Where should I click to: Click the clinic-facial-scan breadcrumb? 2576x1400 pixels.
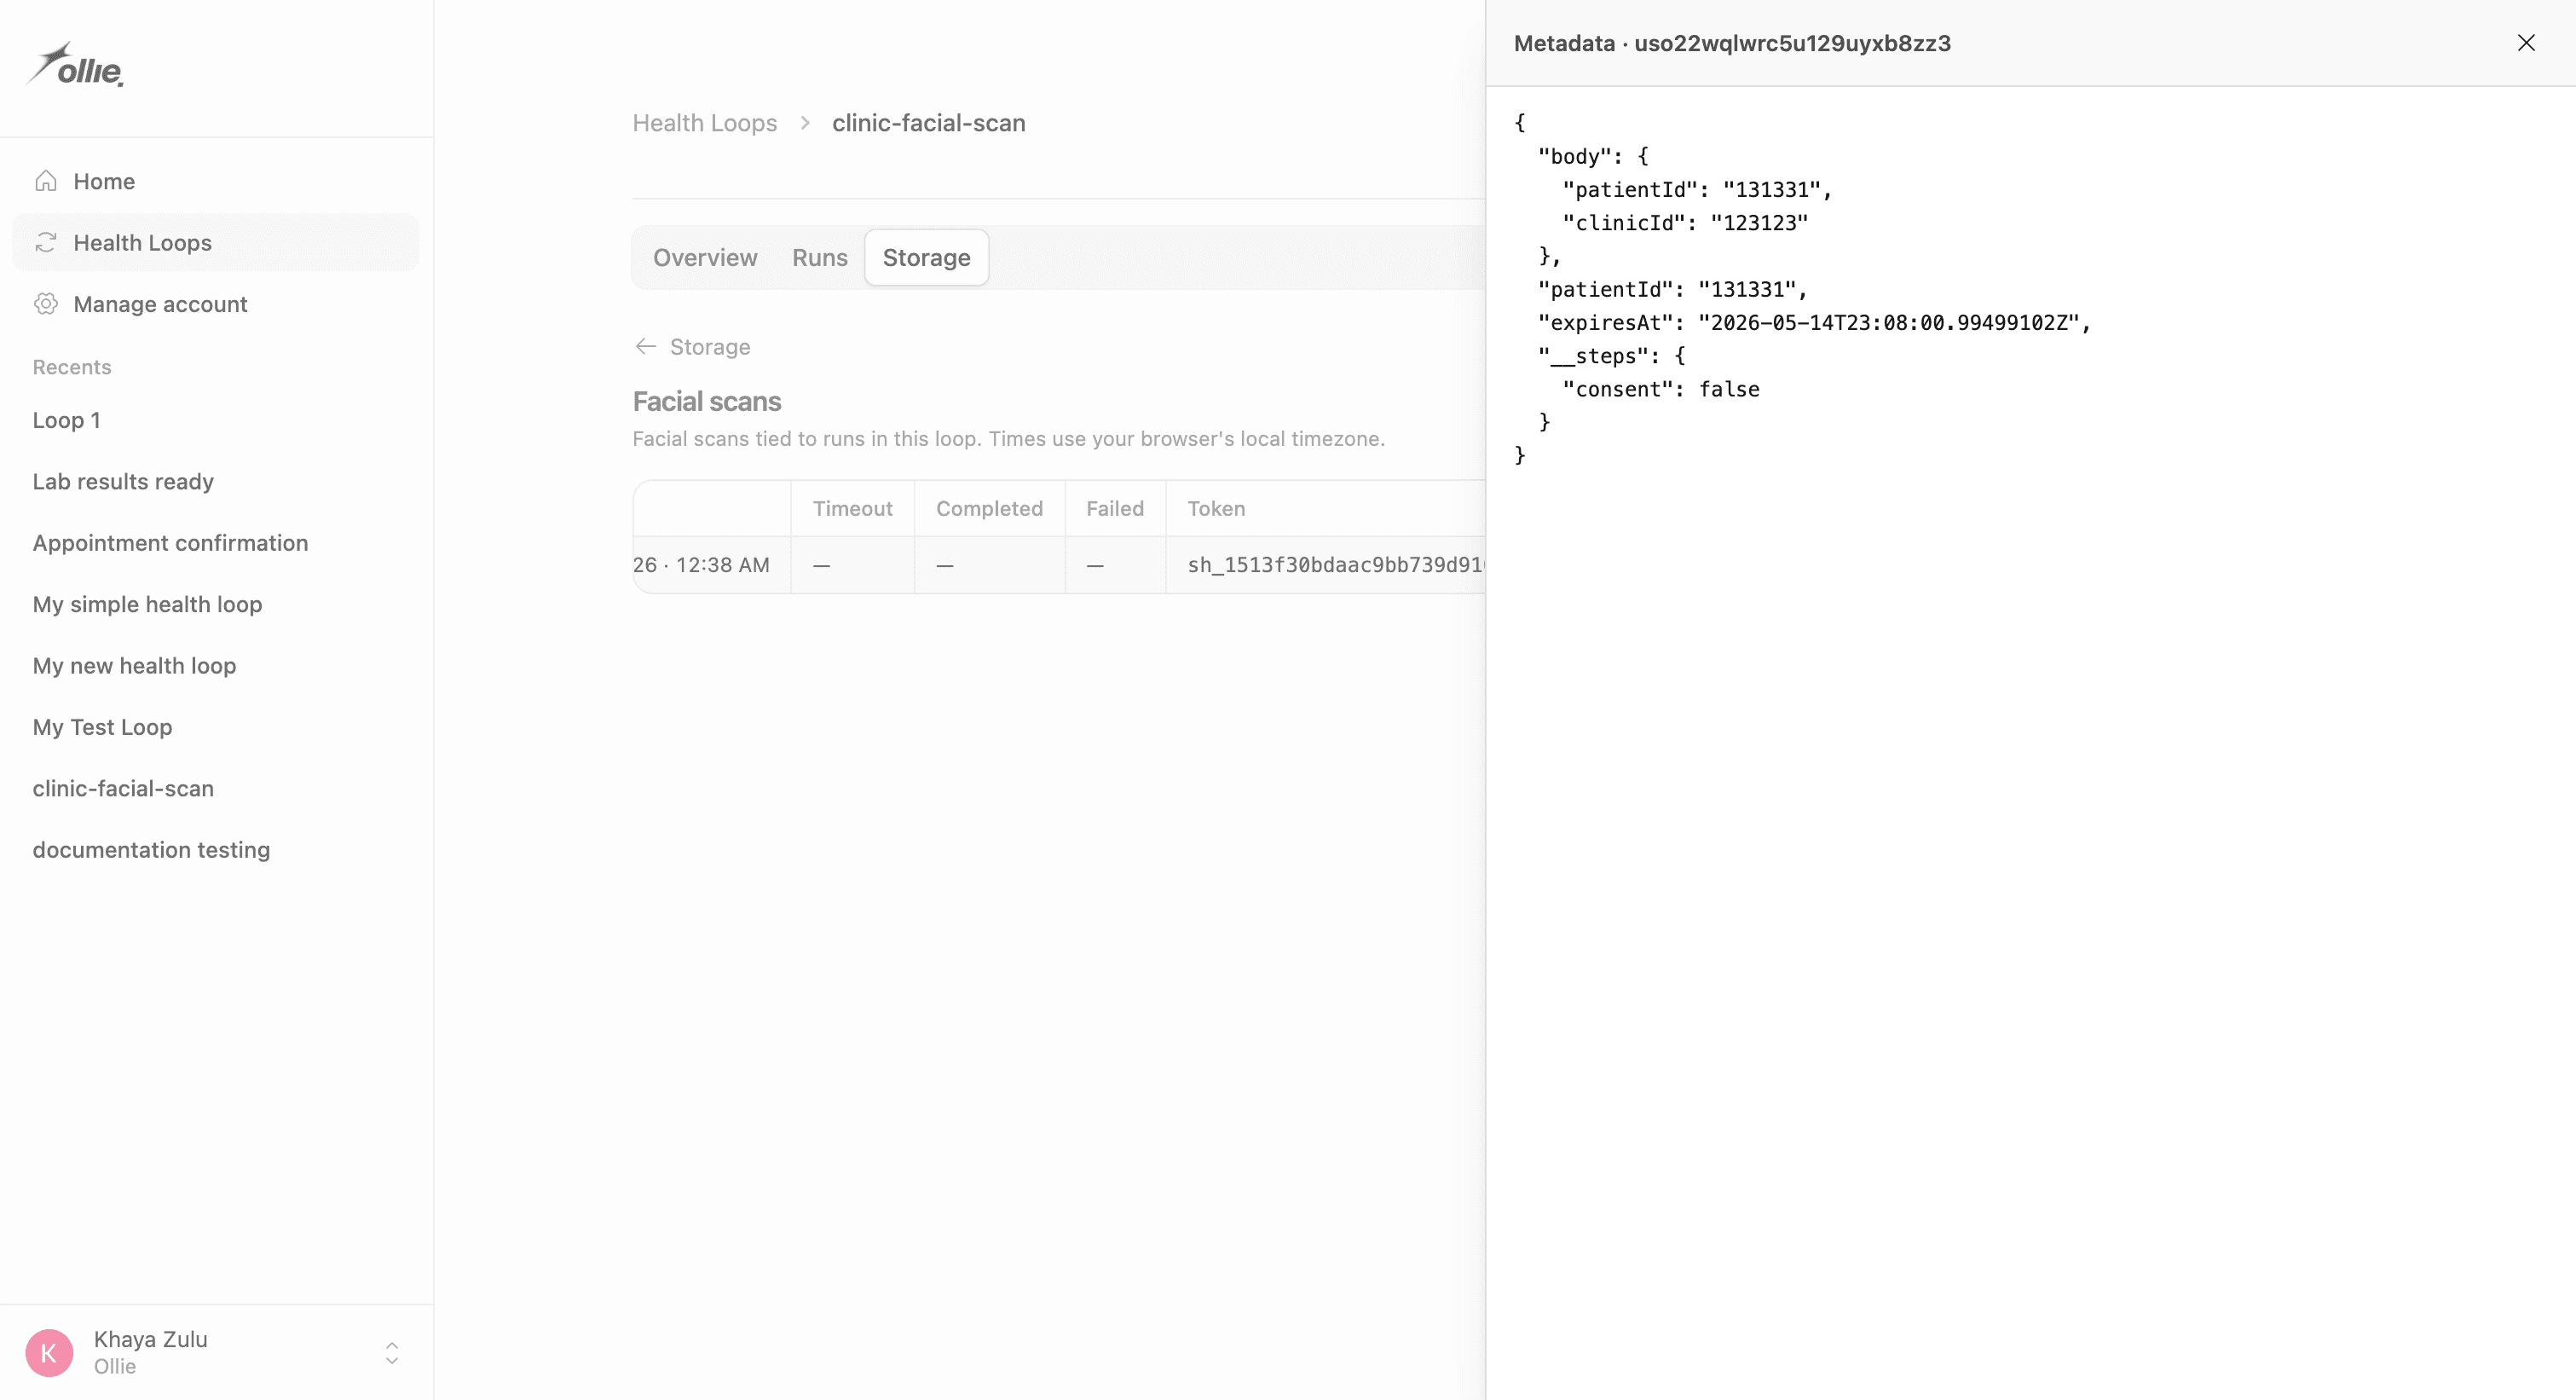pos(929,123)
